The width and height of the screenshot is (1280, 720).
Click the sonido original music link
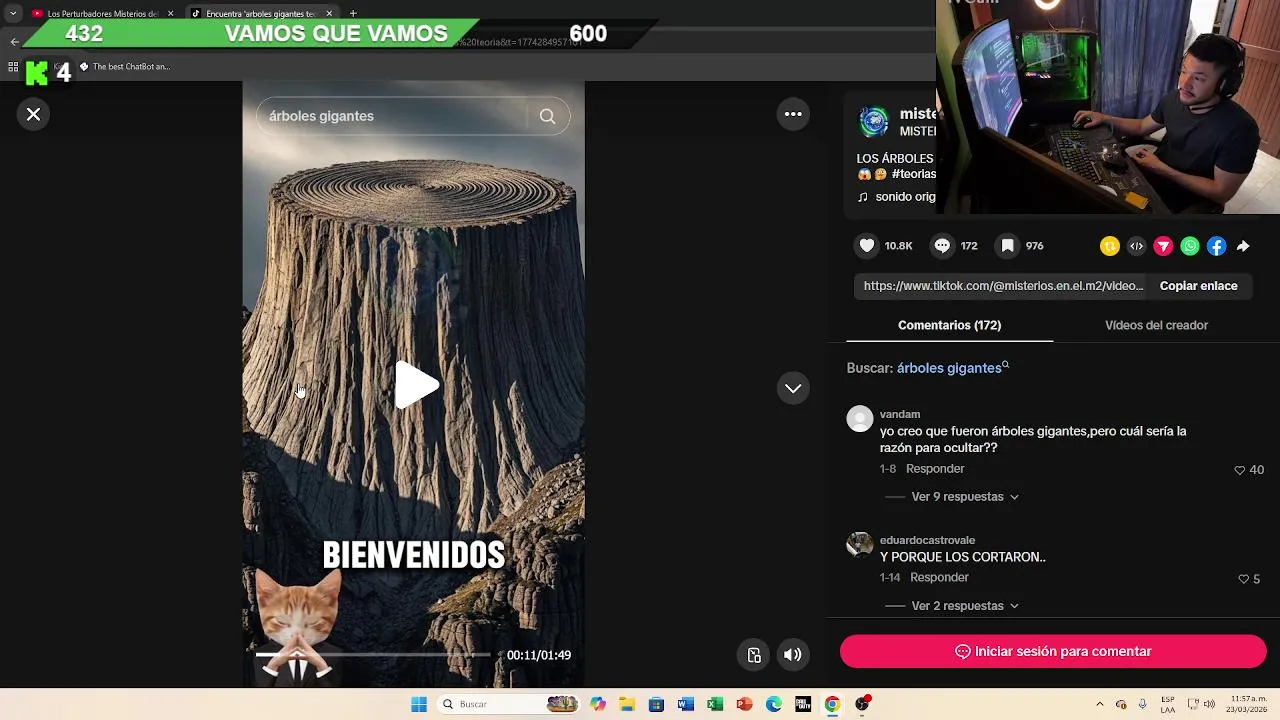point(897,197)
